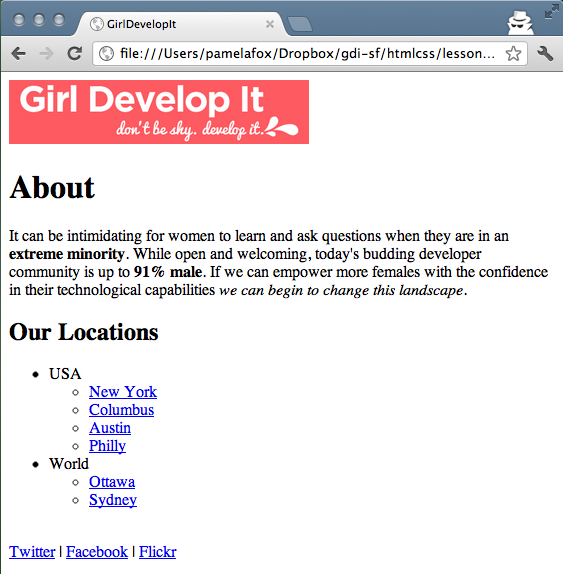The image size is (563, 574).
Task: Click the Girl Develop It logo banner
Action: tap(159, 112)
